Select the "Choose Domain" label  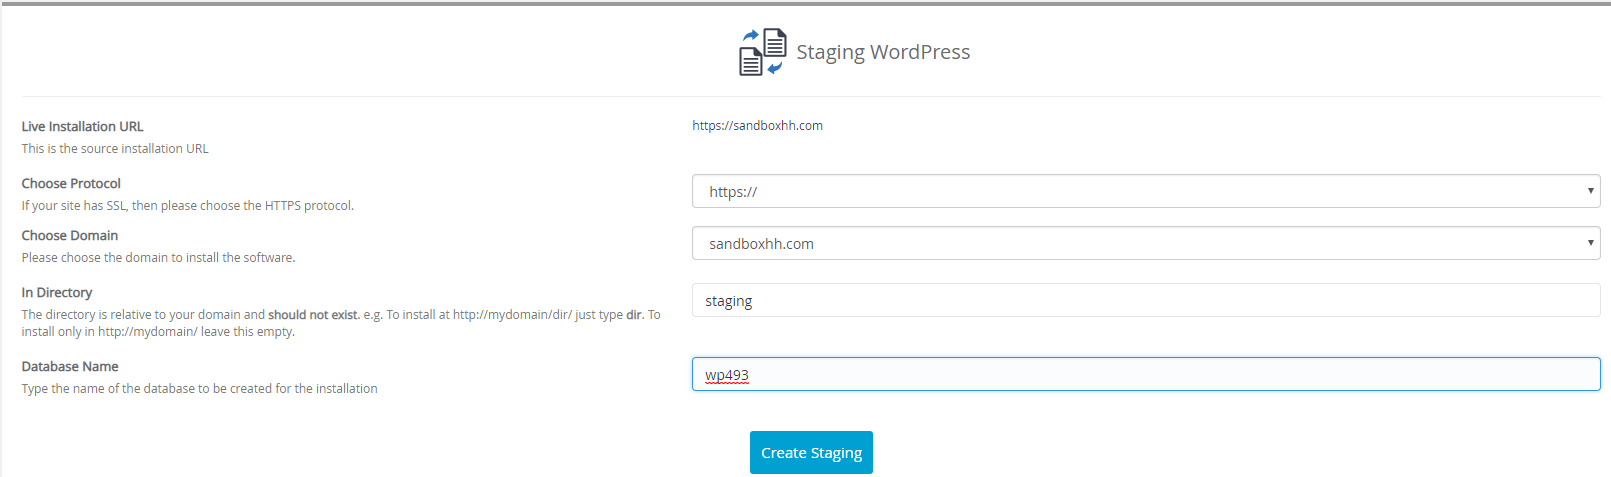click(x=70, y=235)
